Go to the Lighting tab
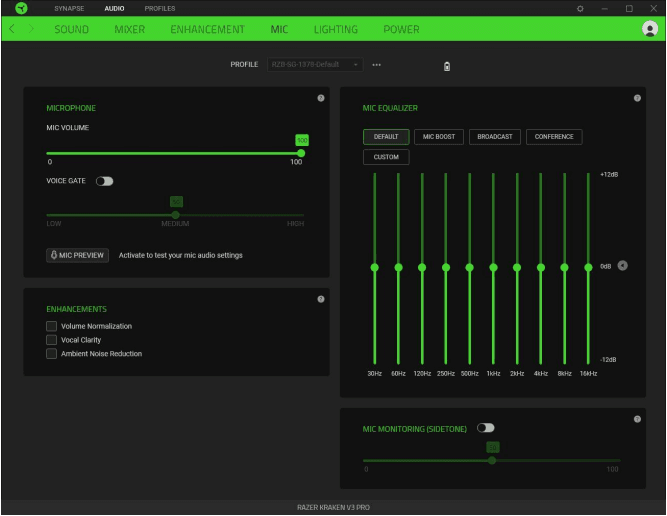Image resolution: width=667 pixels, height=516 pixels. [x=335, y=30]
